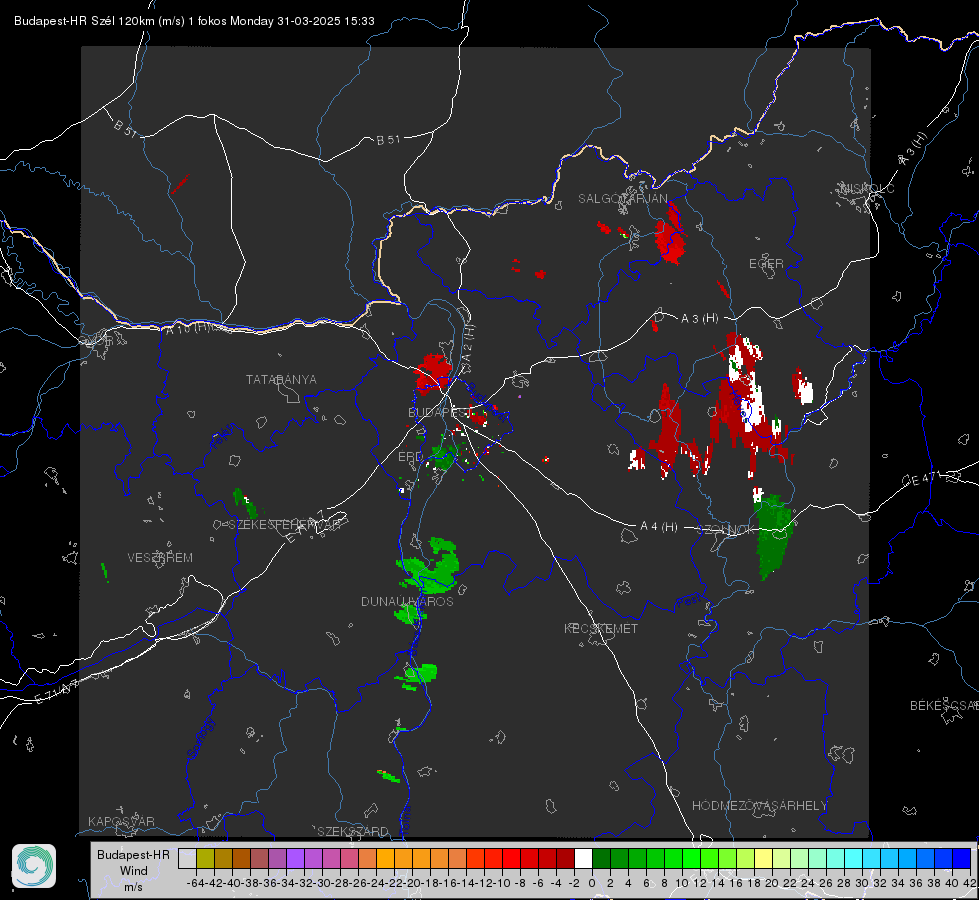Select the BEKESCSABA city label
Screen dimensions: 979x900
[x=944, y=705]
